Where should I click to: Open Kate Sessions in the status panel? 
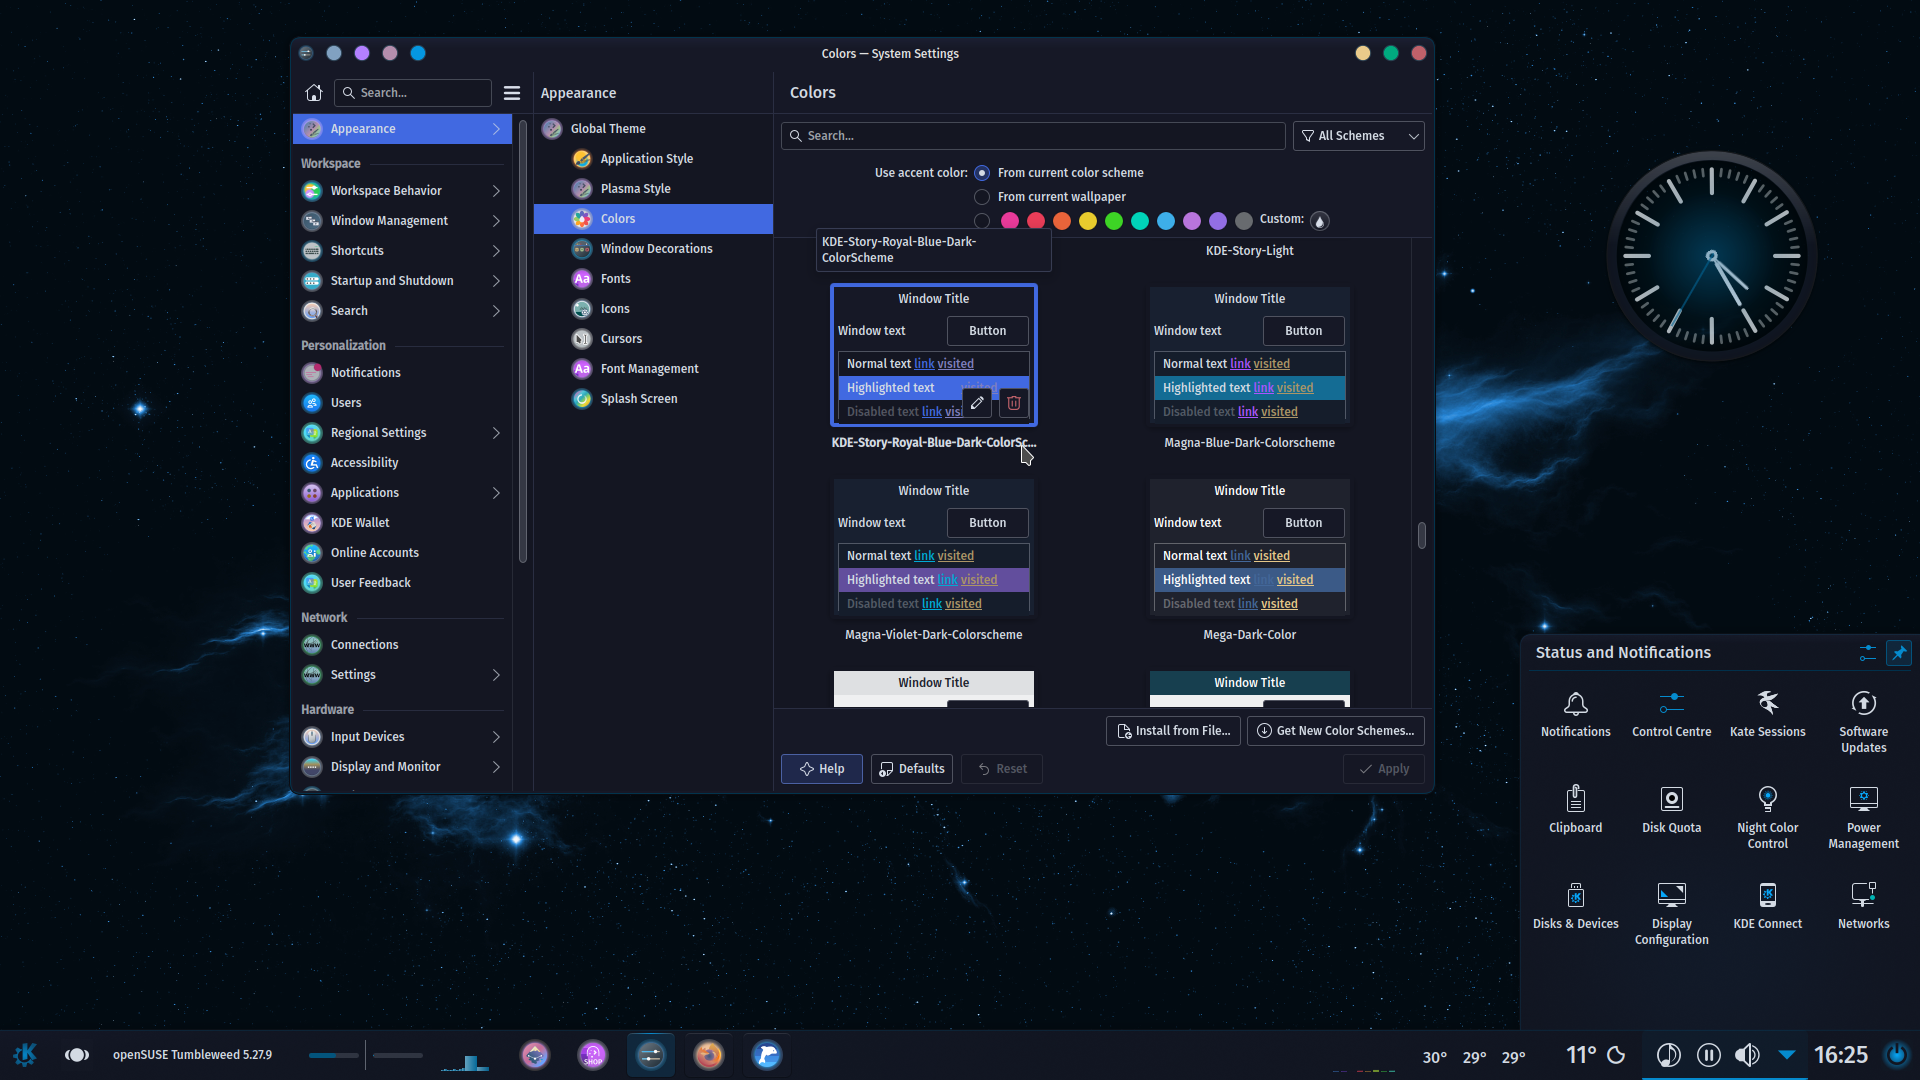[1768, 714]
